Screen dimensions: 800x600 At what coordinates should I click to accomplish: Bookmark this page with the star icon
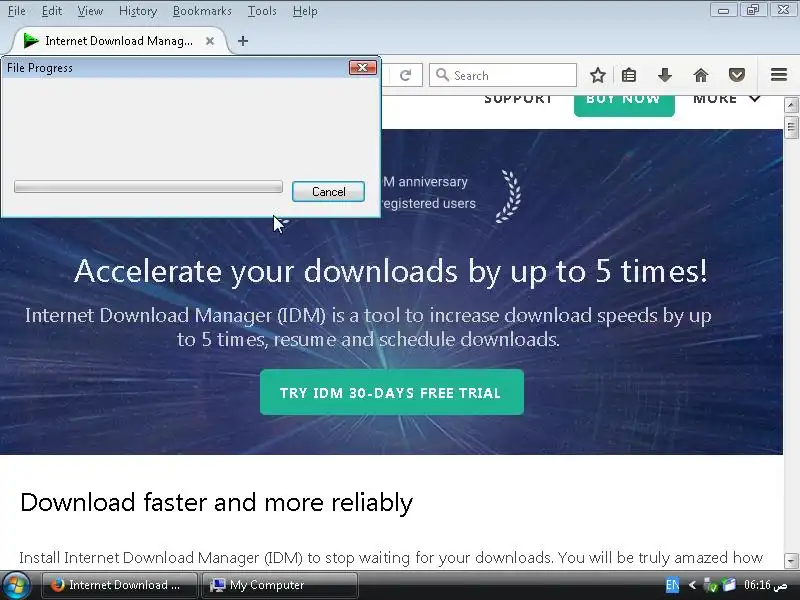pyautogui.click(x=597, y=76)
